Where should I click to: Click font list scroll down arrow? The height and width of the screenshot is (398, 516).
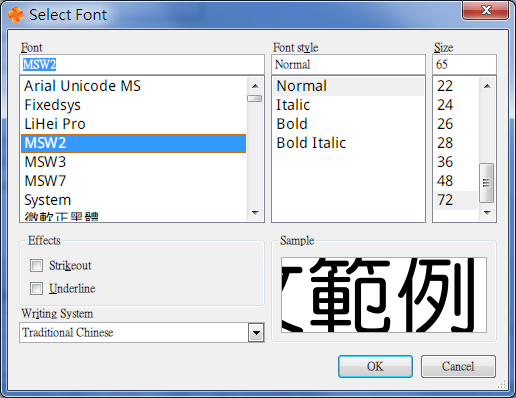click(255, 212)
